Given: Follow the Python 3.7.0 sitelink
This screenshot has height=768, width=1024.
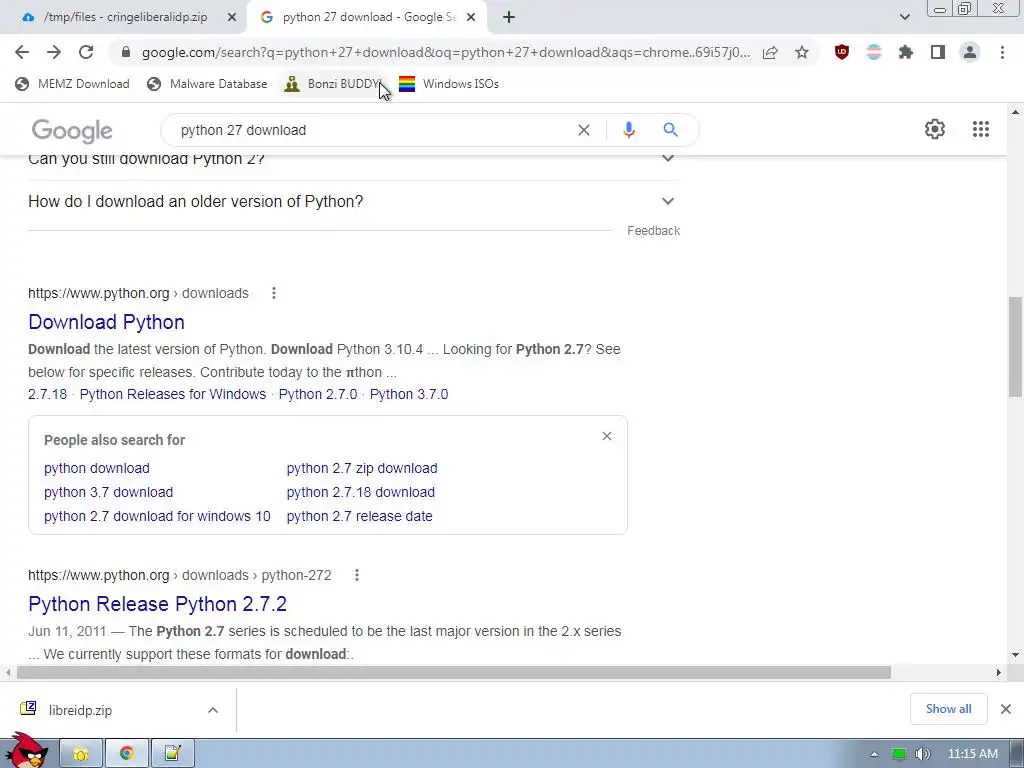Looking at the screenshot, I should [409, 394].
